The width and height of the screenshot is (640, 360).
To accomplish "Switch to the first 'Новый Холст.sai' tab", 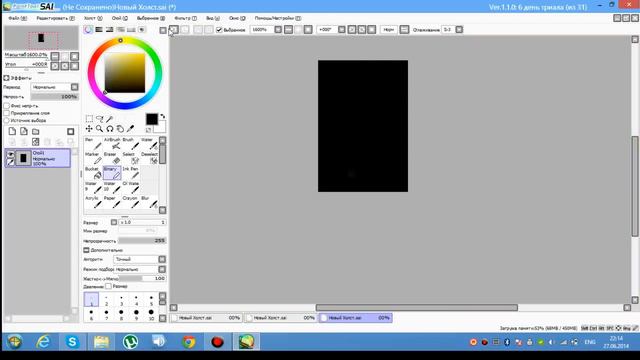I will [x=207, y=318].
